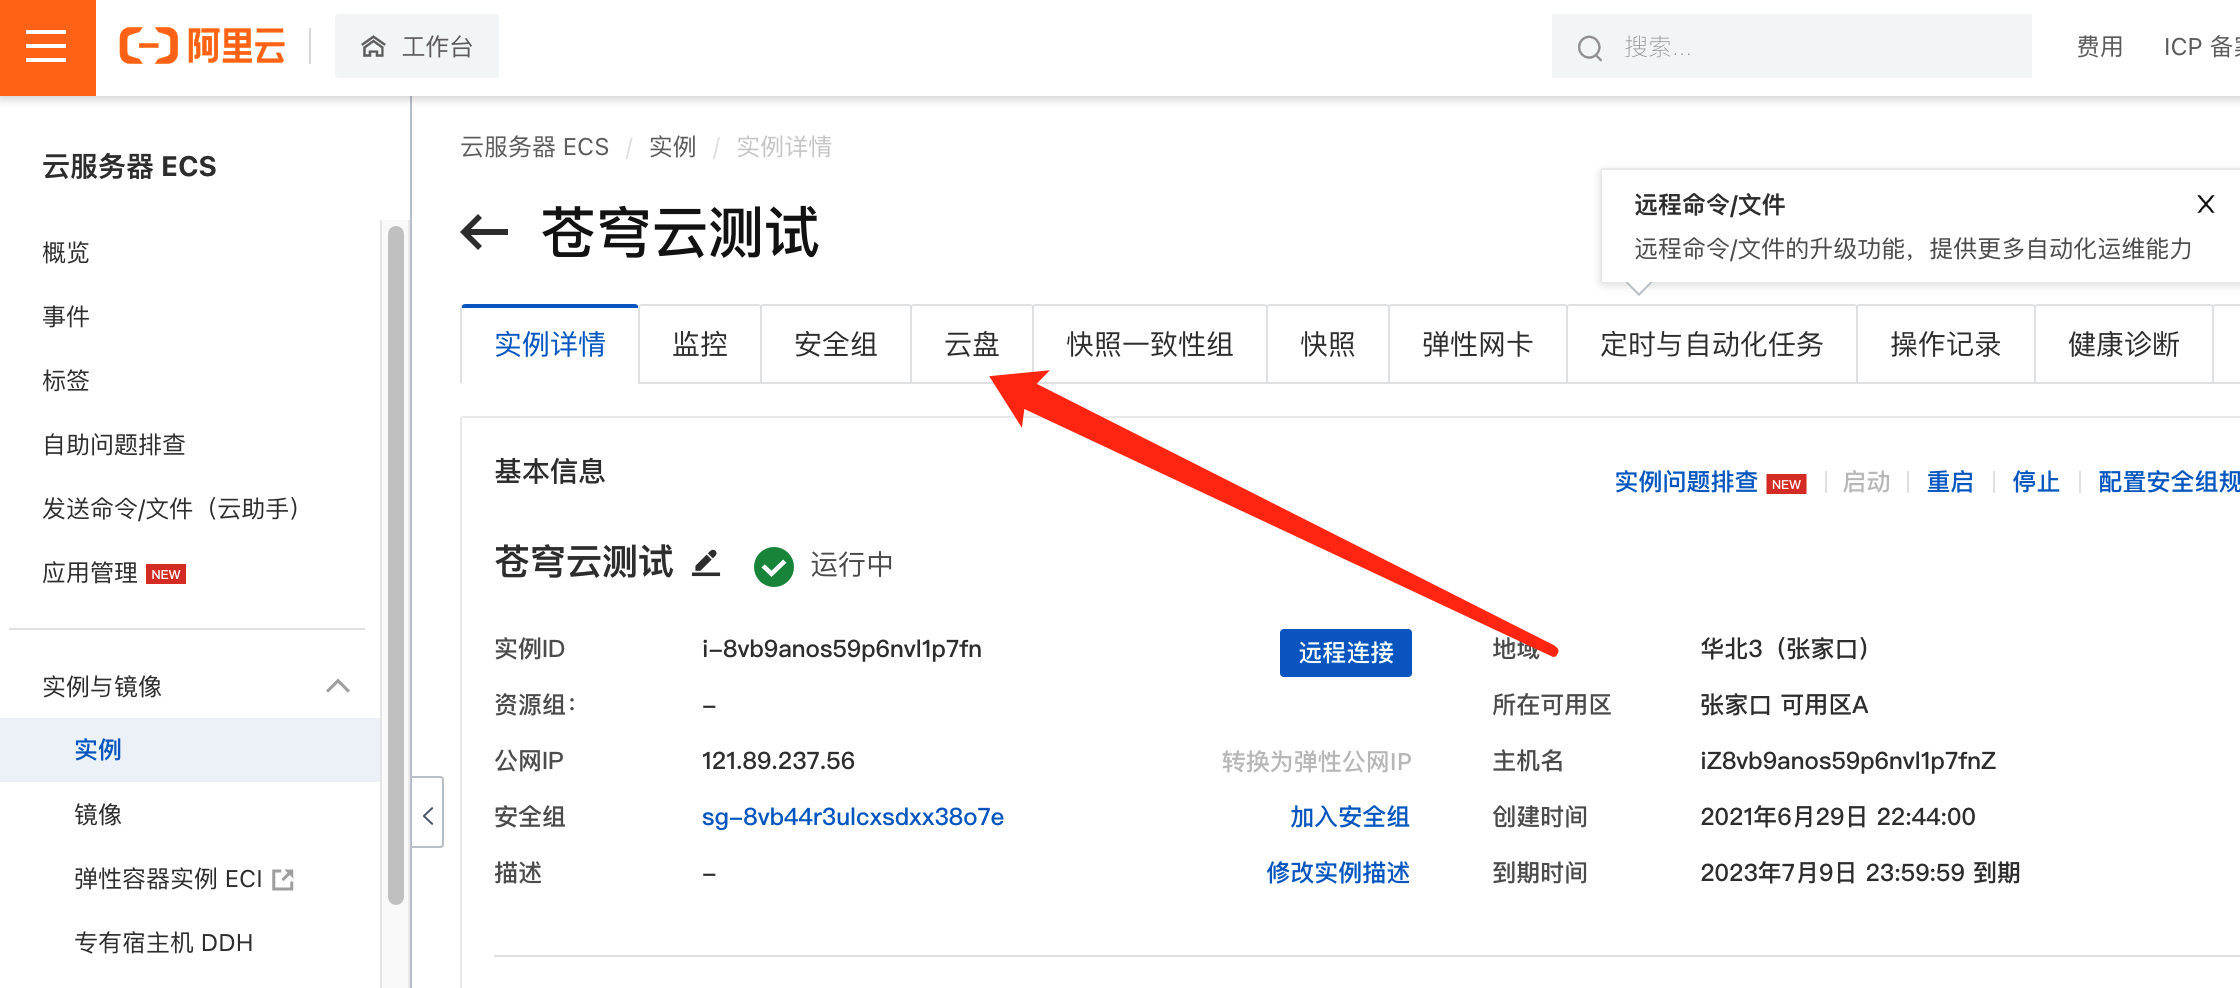2240x988 pixels.
Task: Click the ECI external link icon
Action: 283,879
